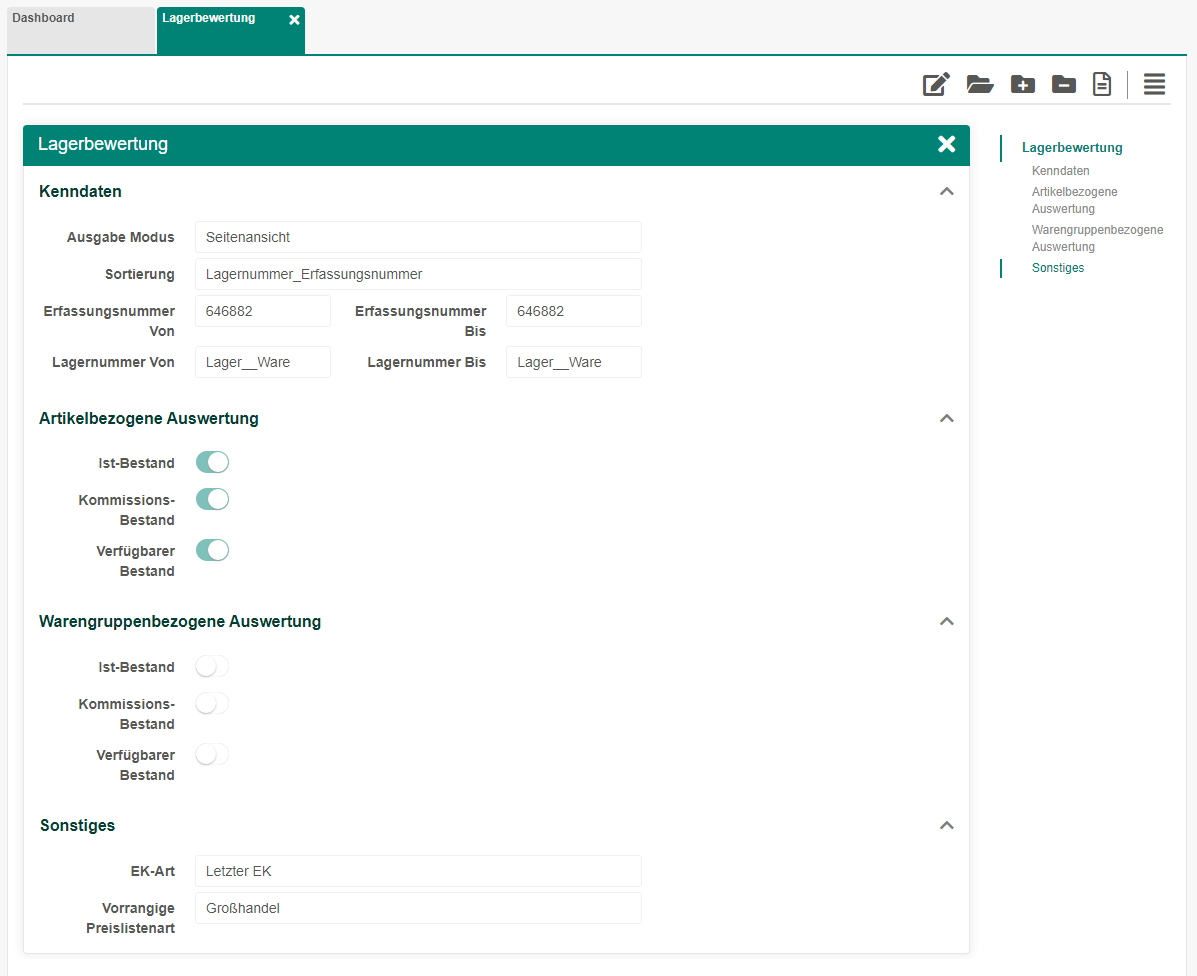The image size is (1197, 976).
Task: Go to Sonstiges in side navigation
Action: (1057, 268)
